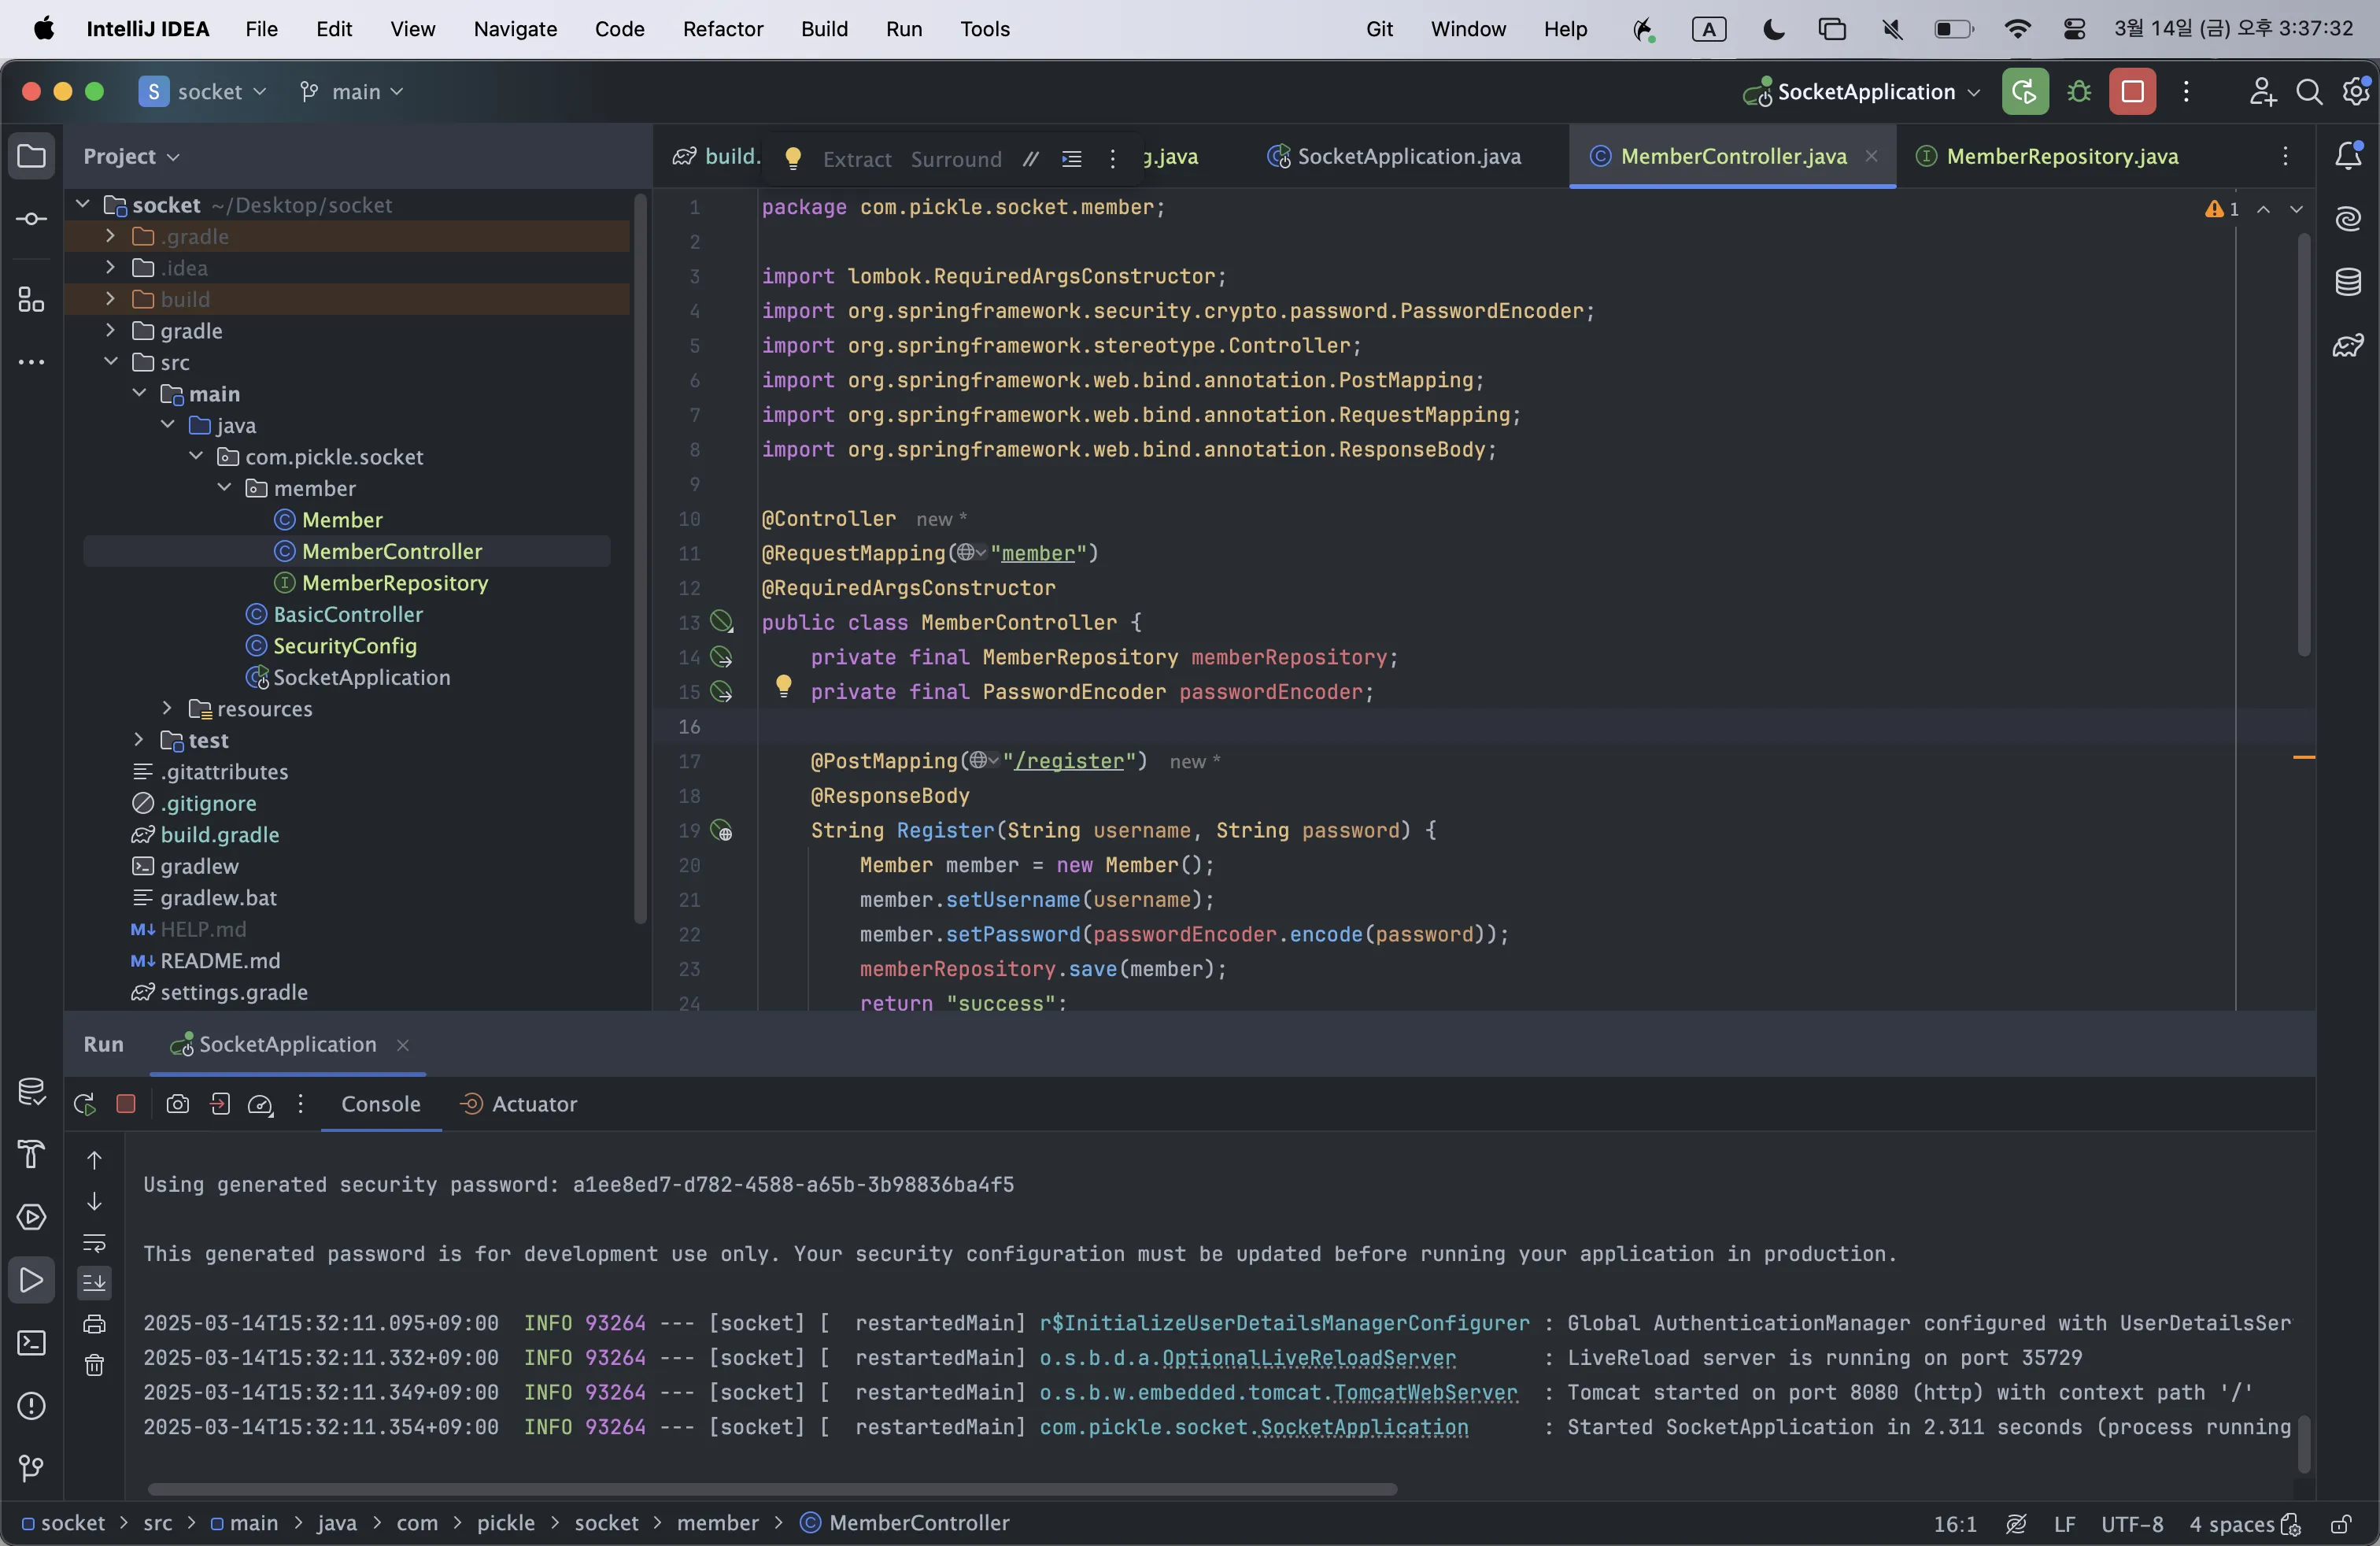Rerun SocketApplication from the top toolbar
The height and width of the screenshot is (1546, 2380).
coord(2025,92)
